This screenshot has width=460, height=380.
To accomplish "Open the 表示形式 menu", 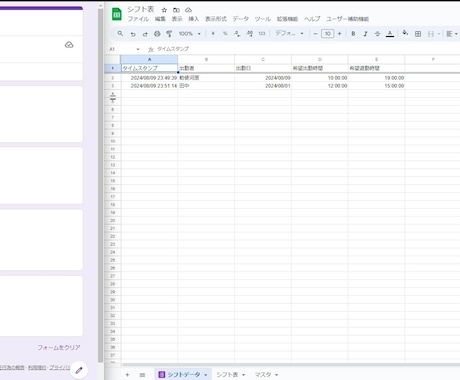I will [x=216, y=19].
